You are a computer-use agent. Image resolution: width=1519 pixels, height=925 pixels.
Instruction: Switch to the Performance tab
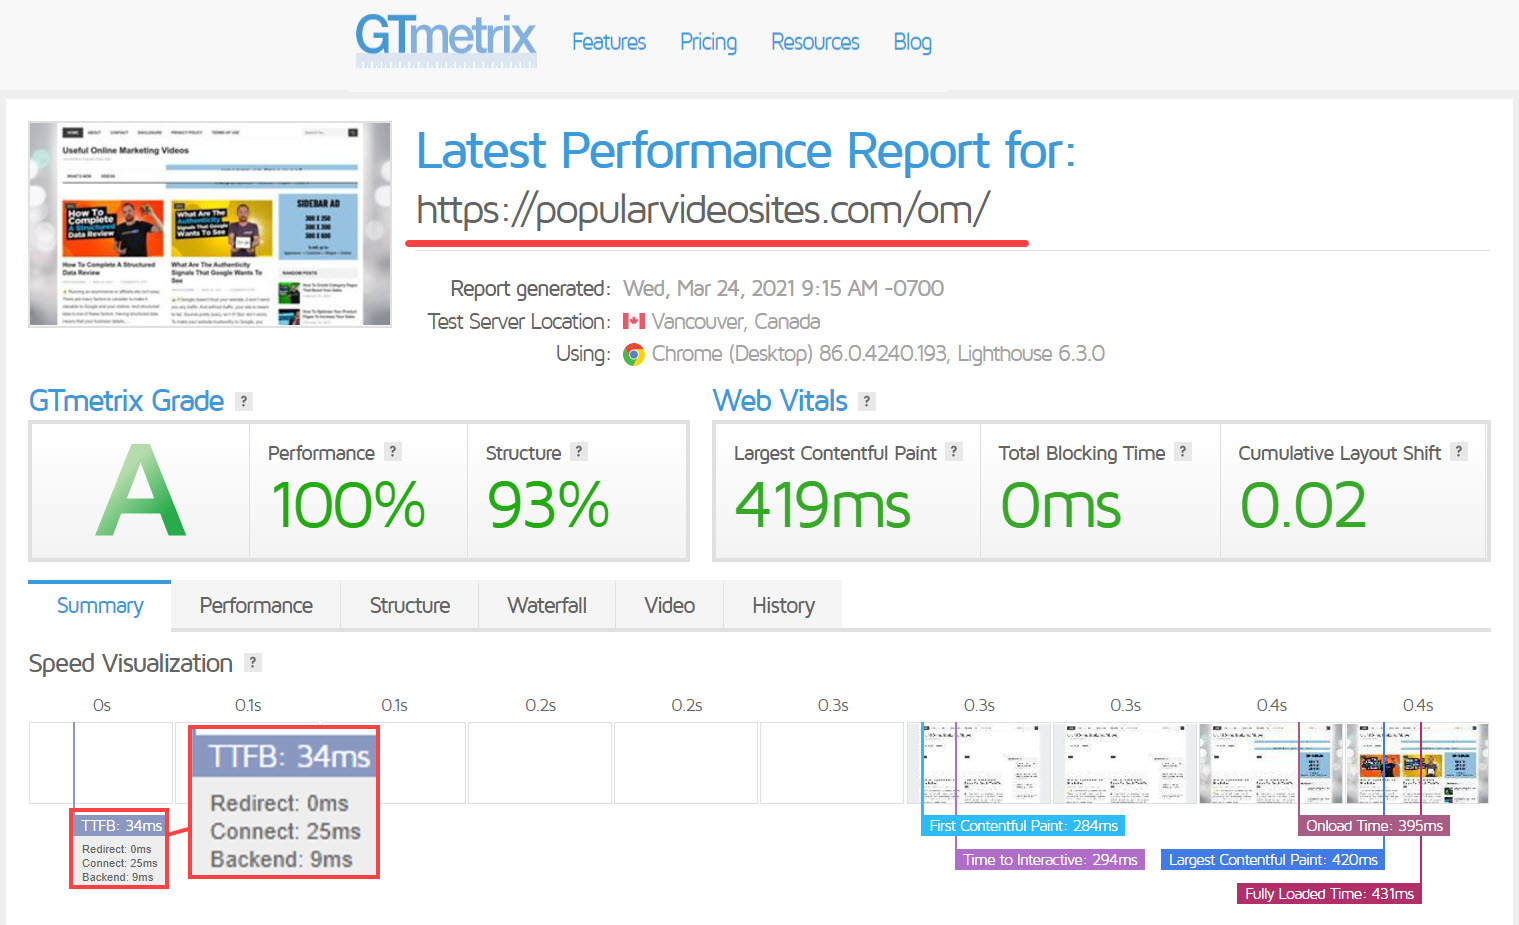[256, 606]
